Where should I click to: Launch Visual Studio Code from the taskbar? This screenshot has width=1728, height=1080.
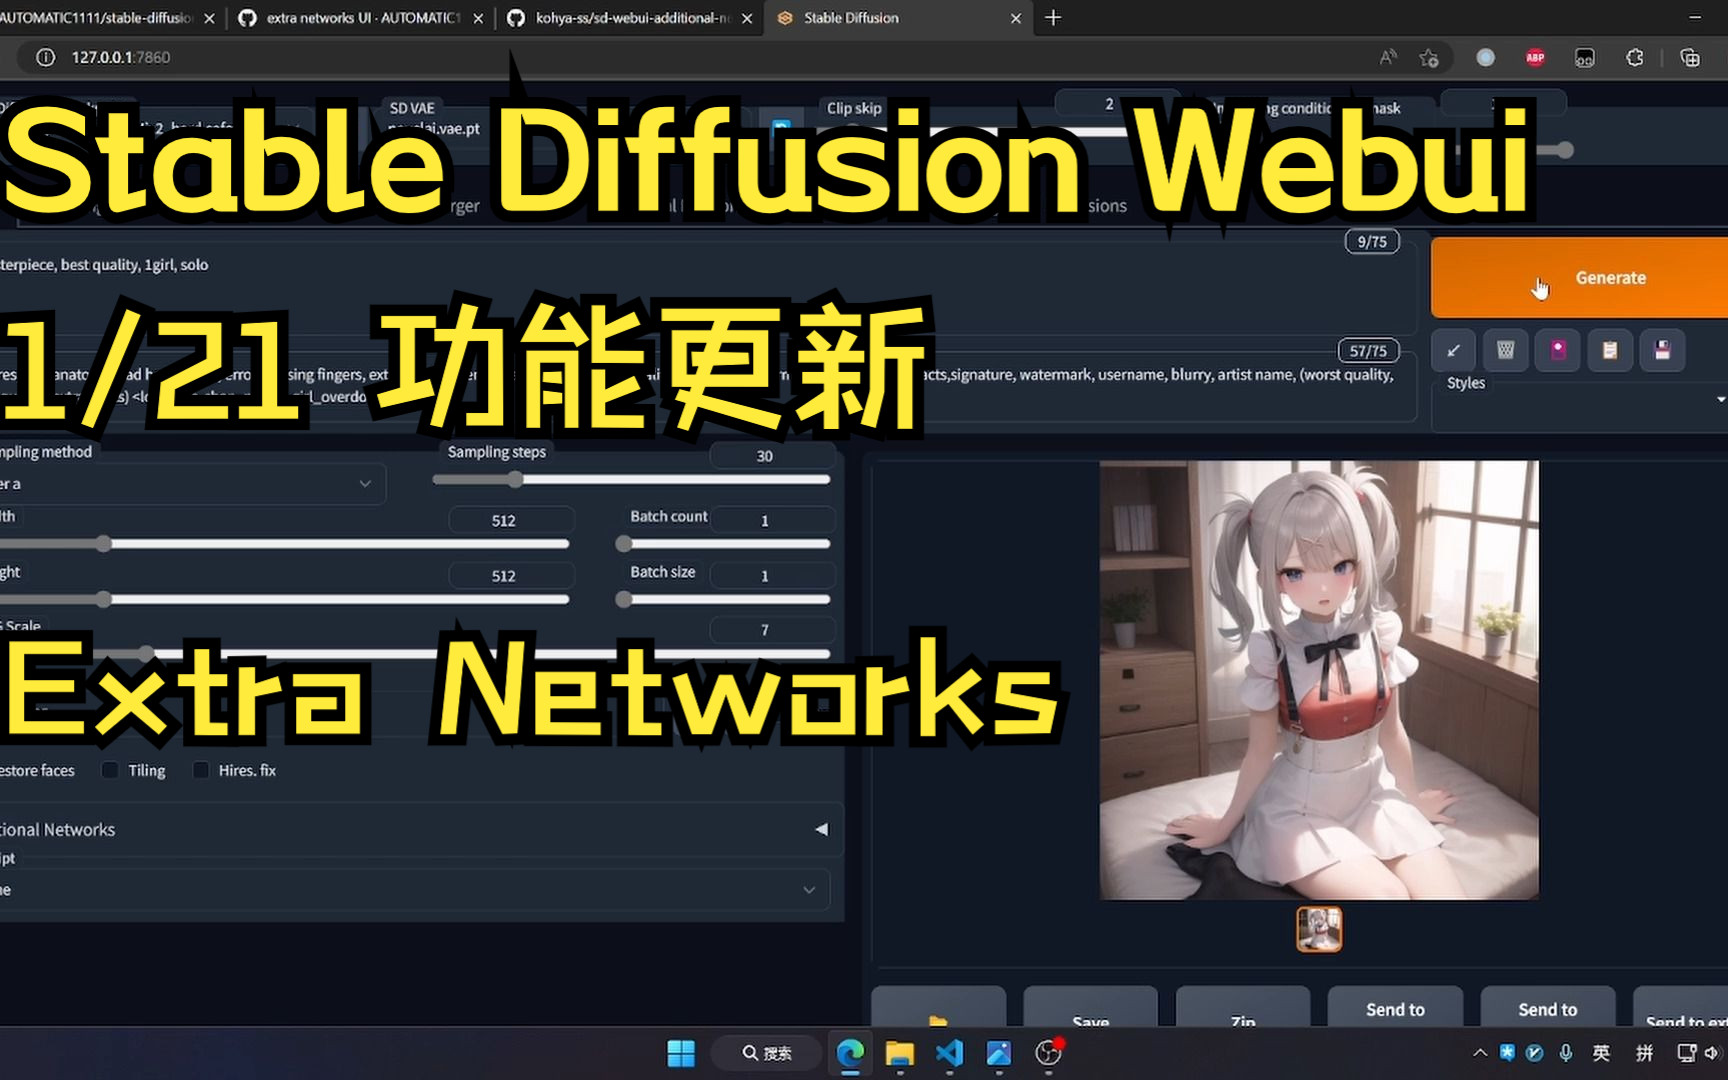coord(949,1053)
